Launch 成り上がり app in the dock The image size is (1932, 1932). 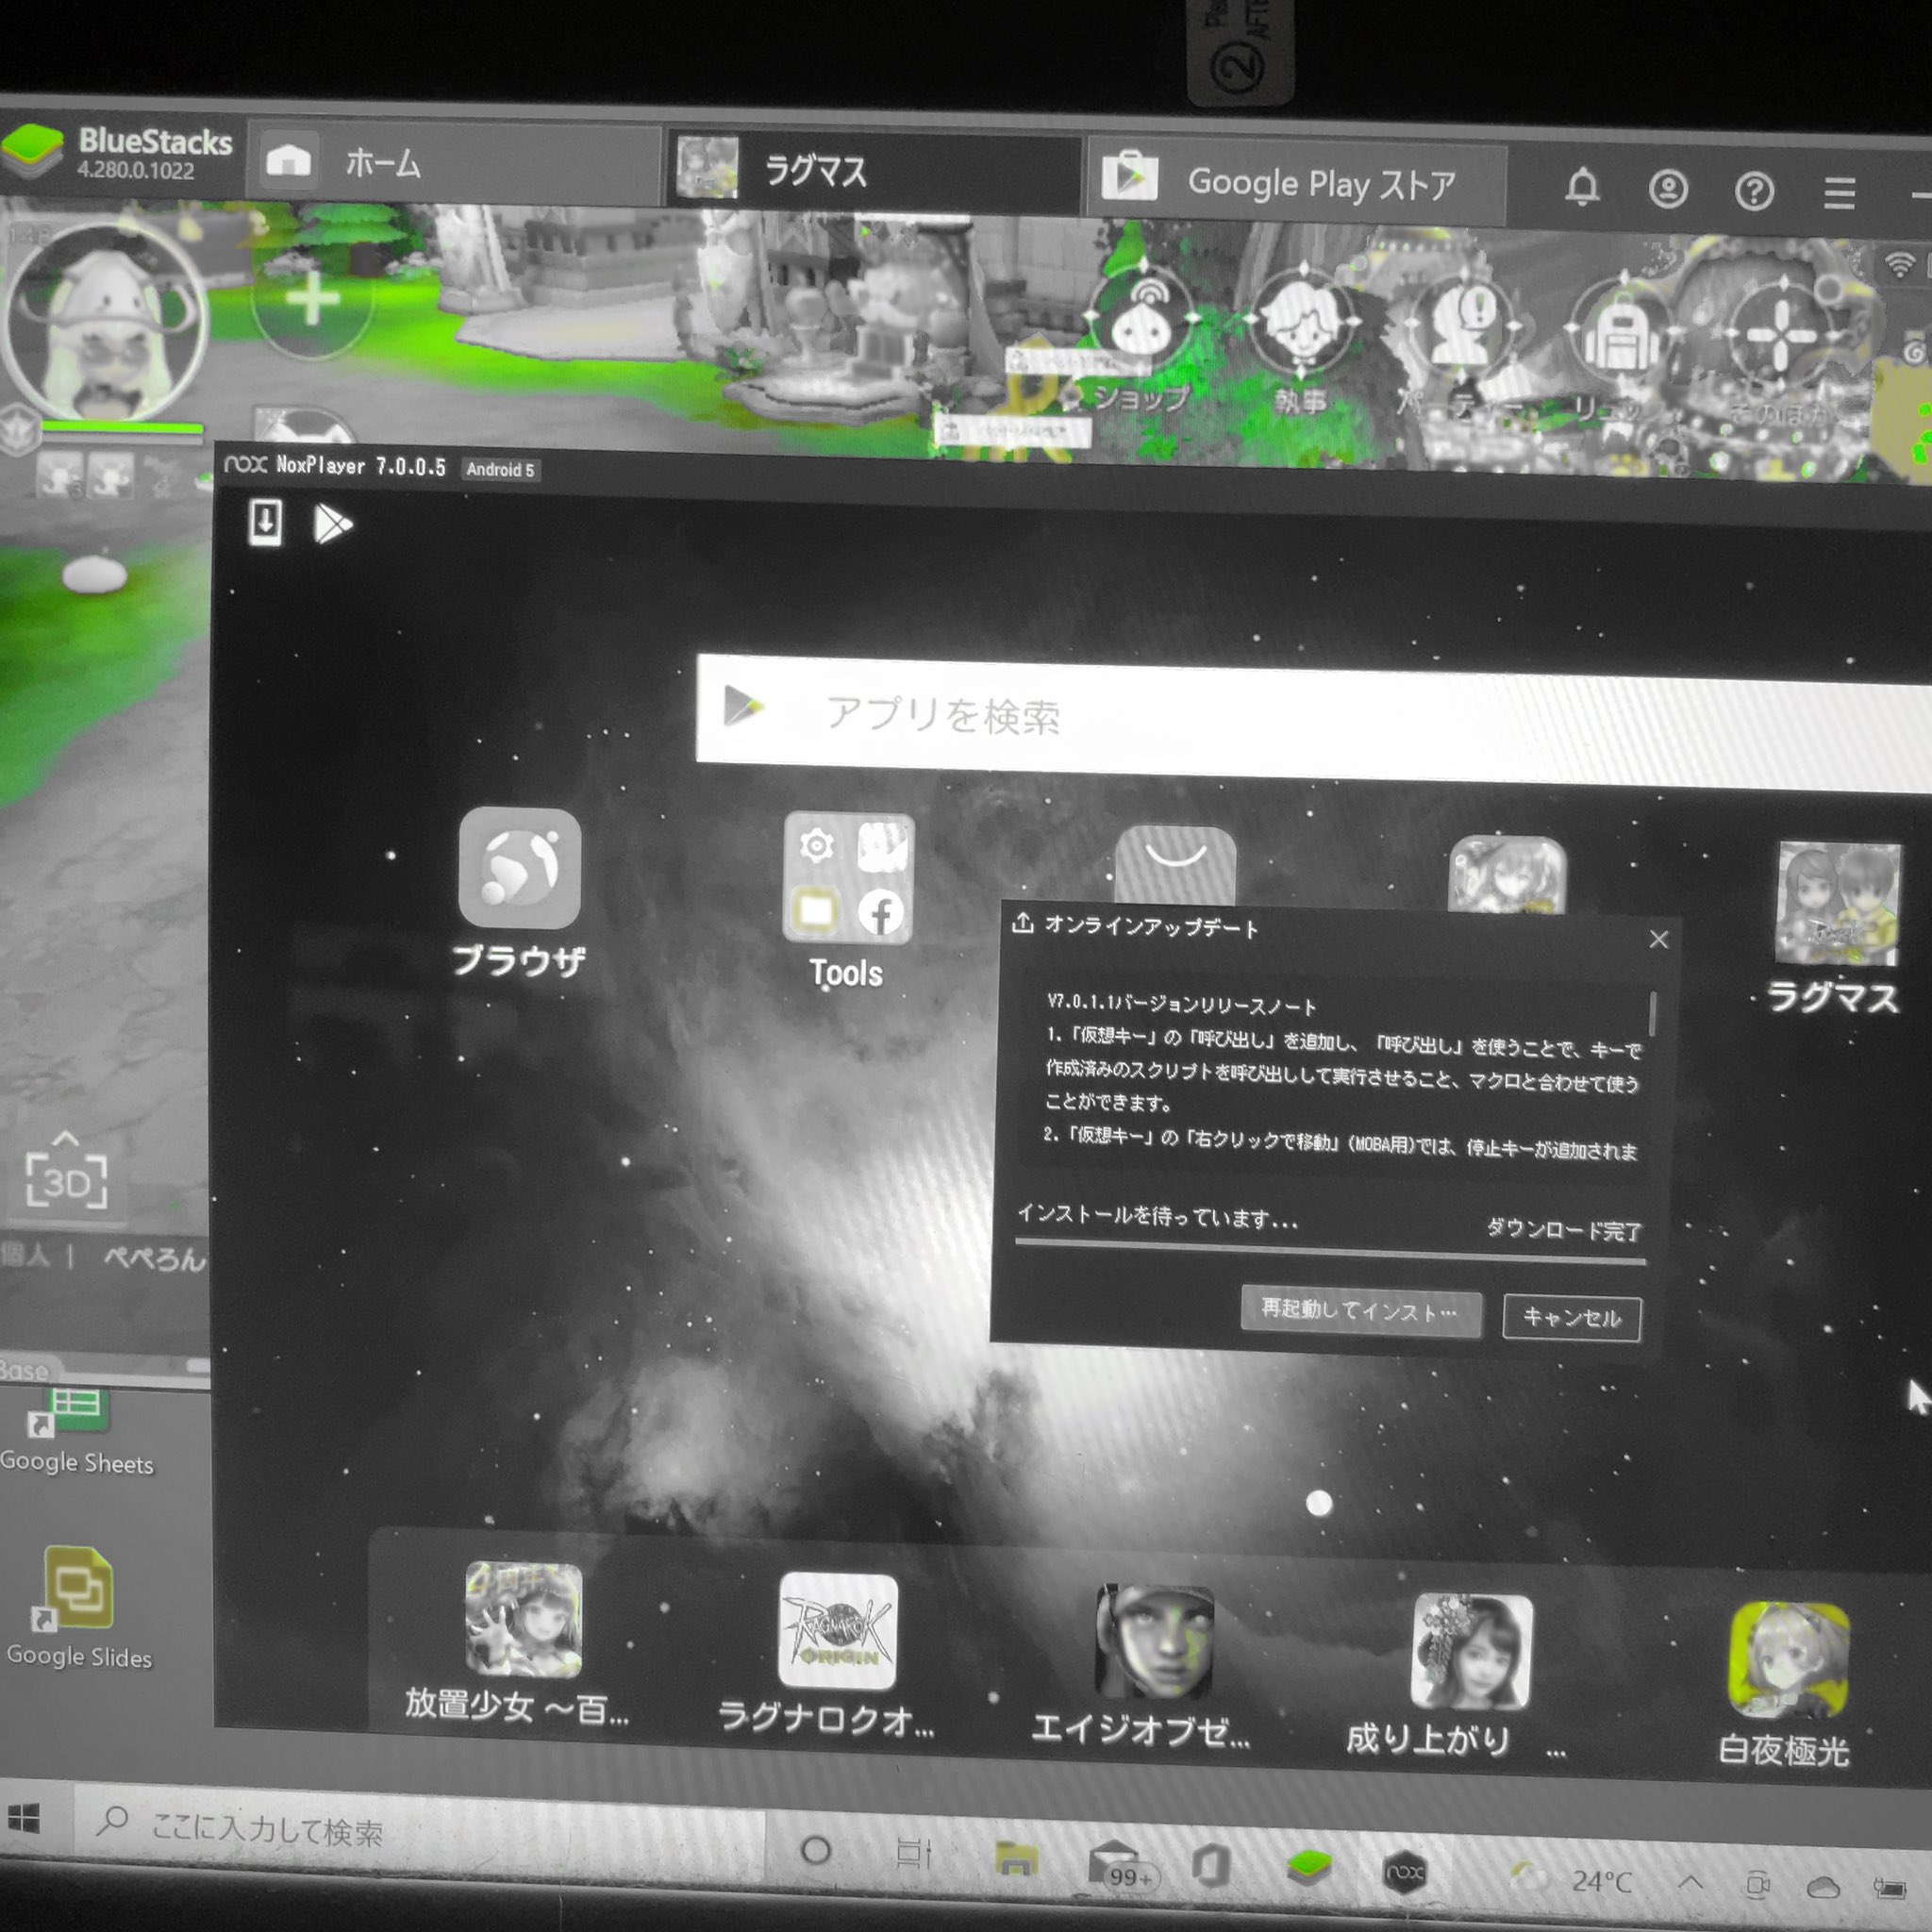point(1471,1652)
